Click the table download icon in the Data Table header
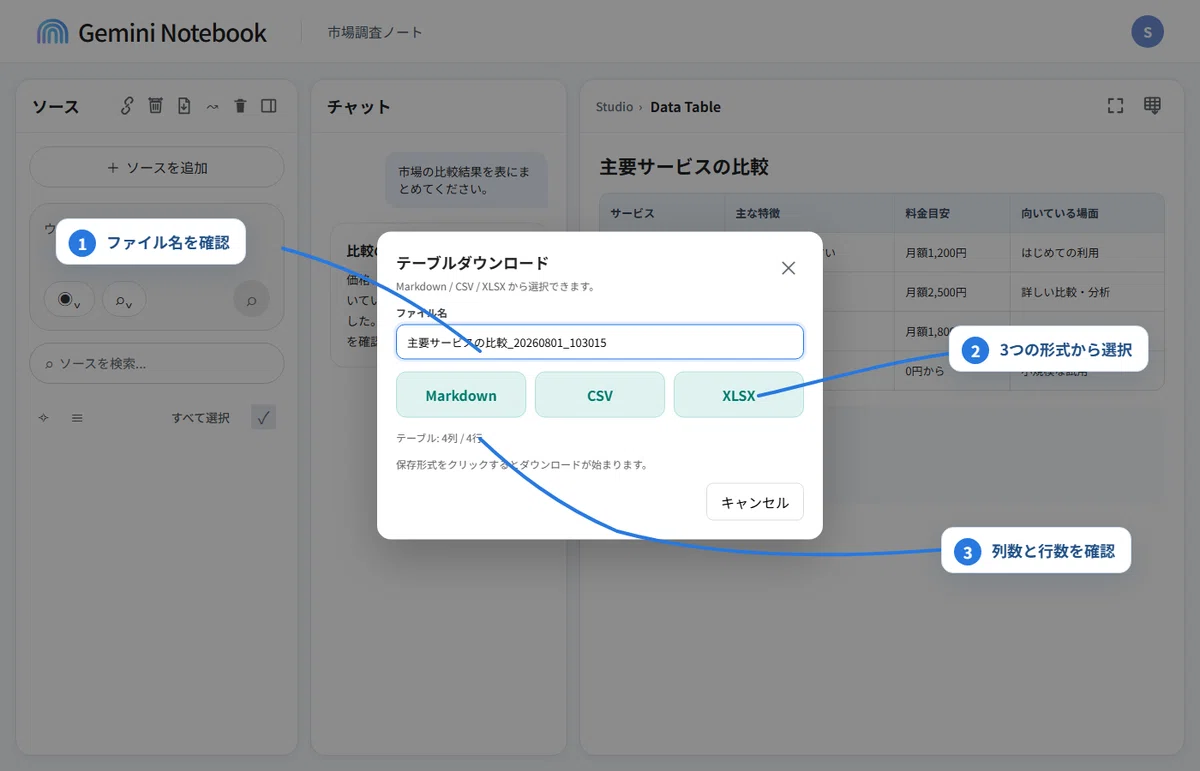The image size is (1200, 771). click(1152, 106)
